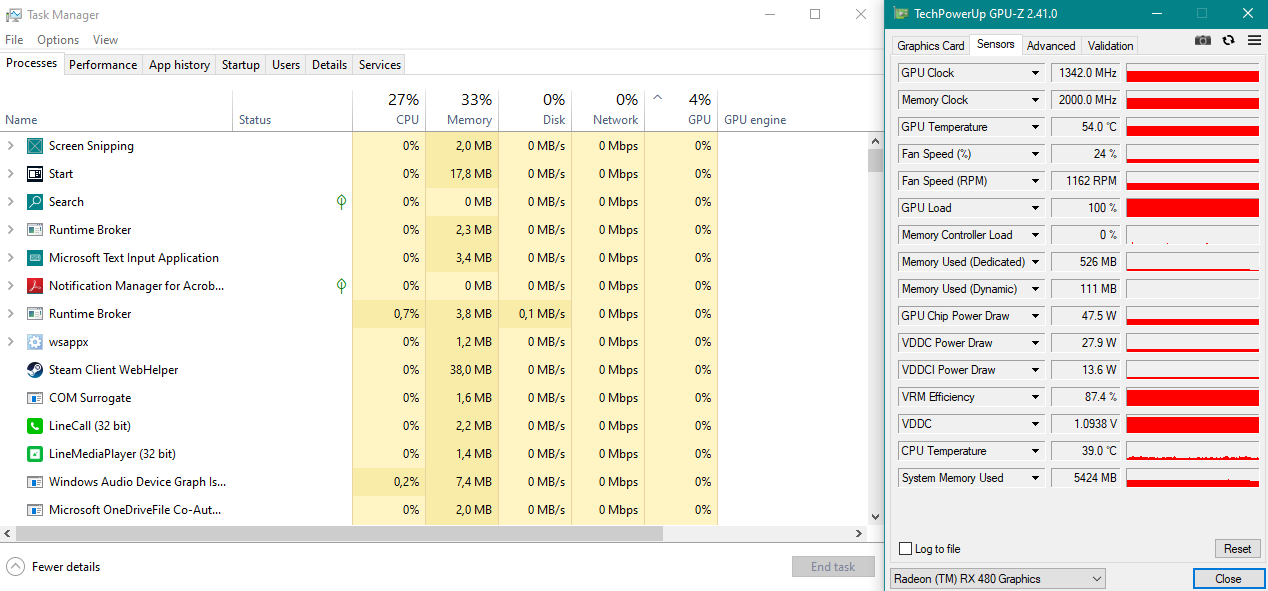Viewport: 1268px width, 591px height.
Task: Open the GPU Temperature sensor dropdown
Action: tap(1036, 127)
